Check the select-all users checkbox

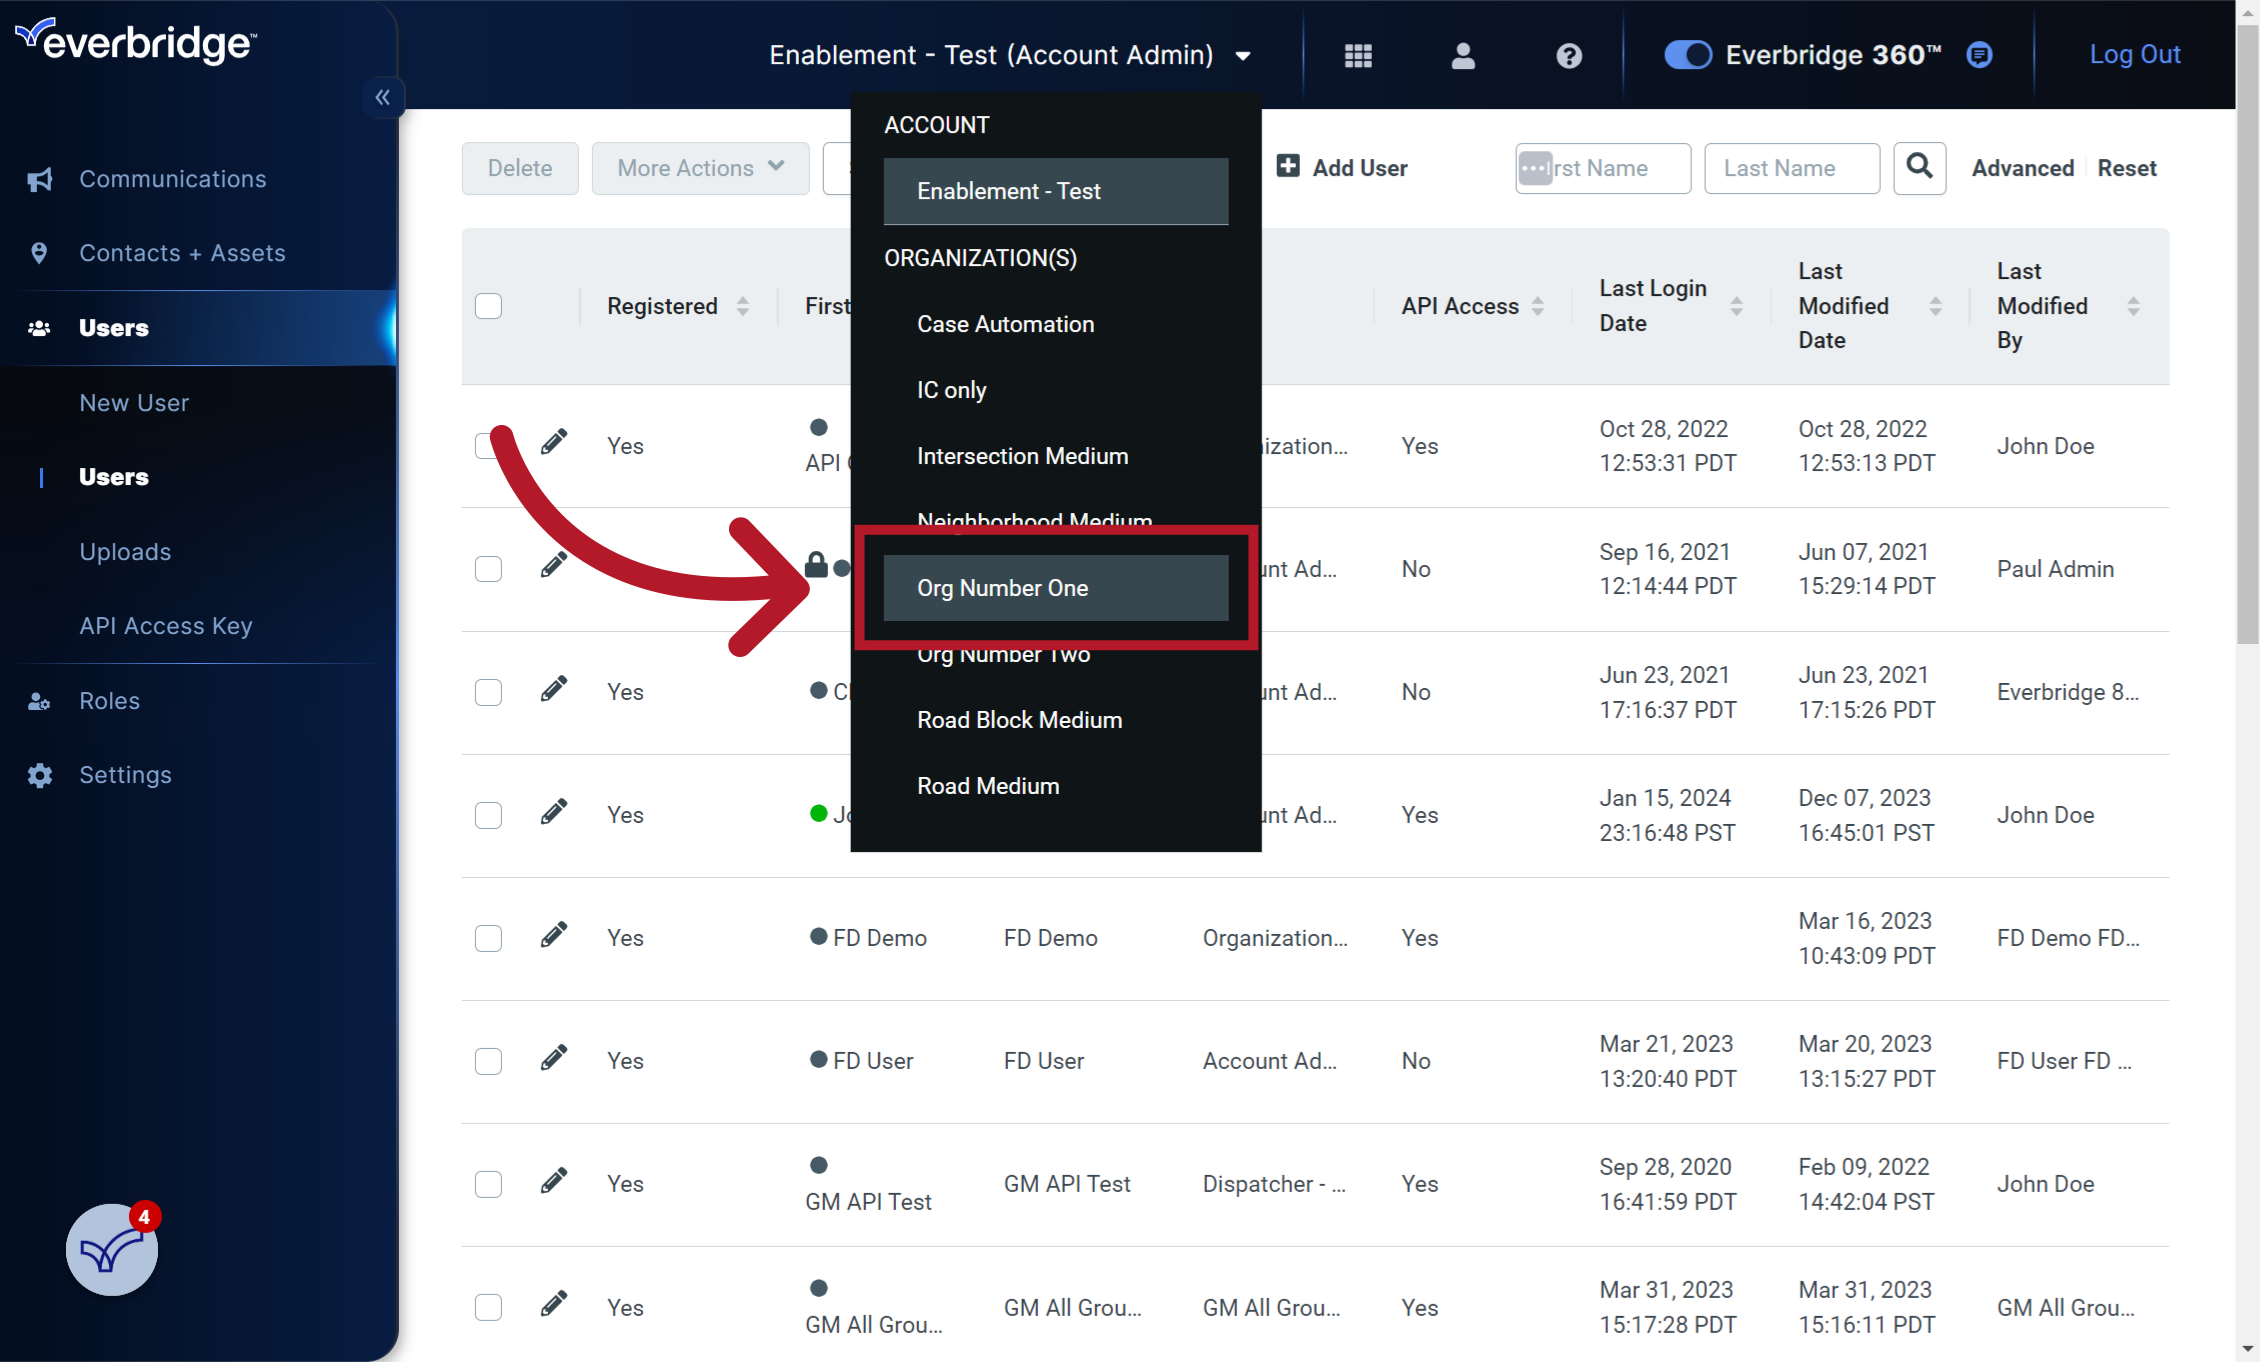tap(488, 306)
